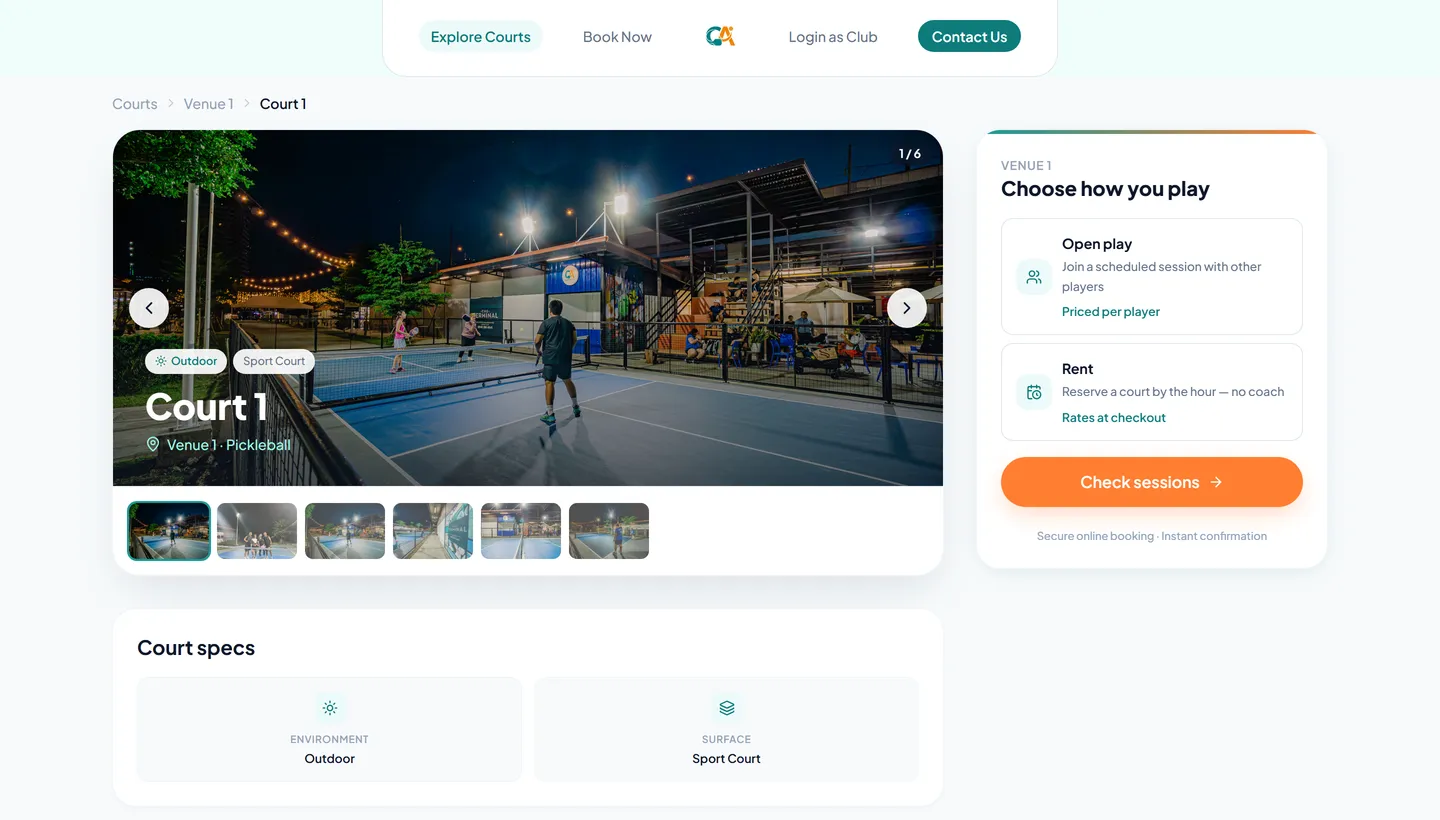This screenshot has width=1440, height=820.
Task: Go to previous photo with left arrow
Action: coord(149,308)
